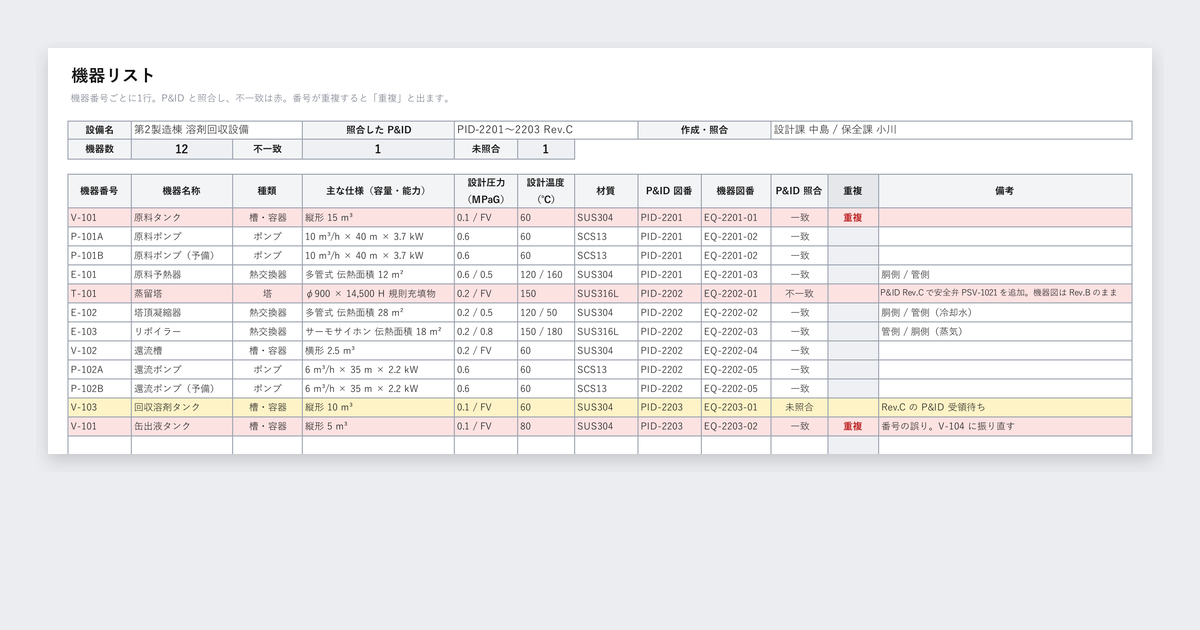1200x630 pixels.
Task: Click the 未照合 count cell
Action: 546,149
